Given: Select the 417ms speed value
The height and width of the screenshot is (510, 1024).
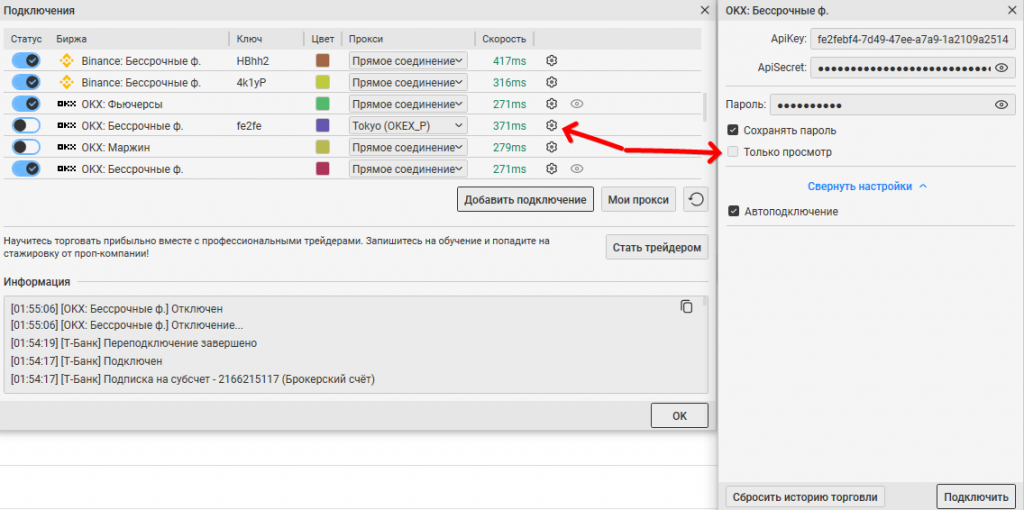Looking at the screenshot, I should (509, 61).
